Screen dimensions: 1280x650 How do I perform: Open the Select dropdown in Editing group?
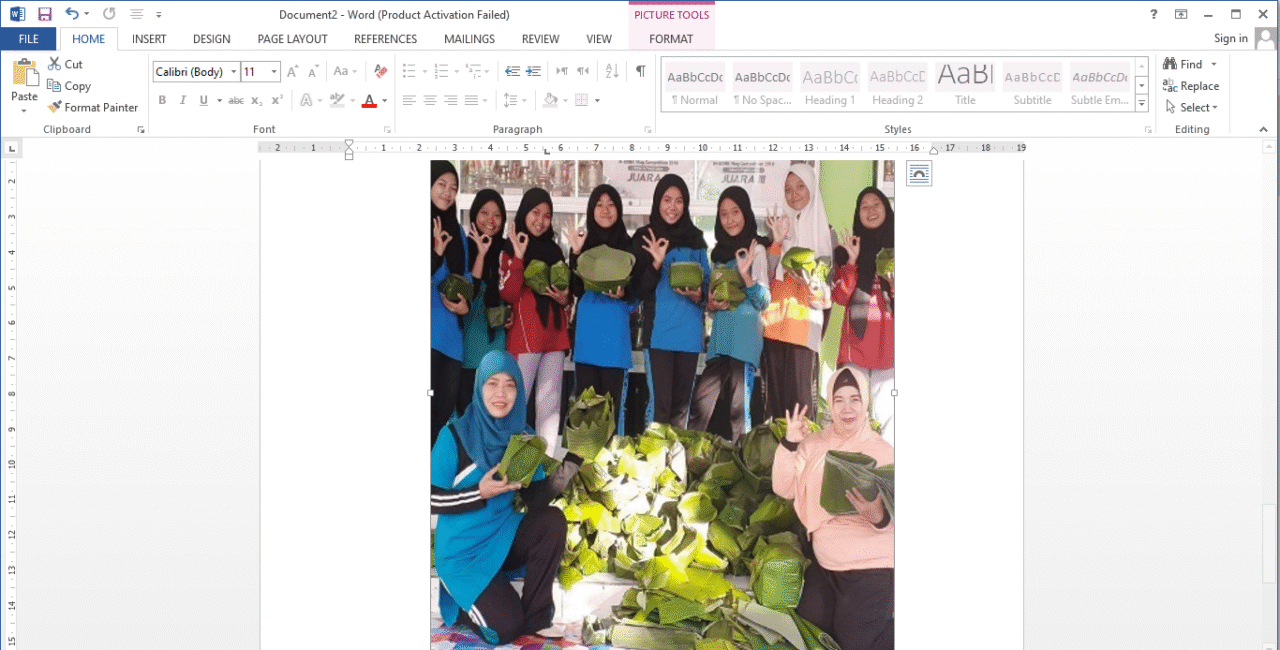point(1192,107)
